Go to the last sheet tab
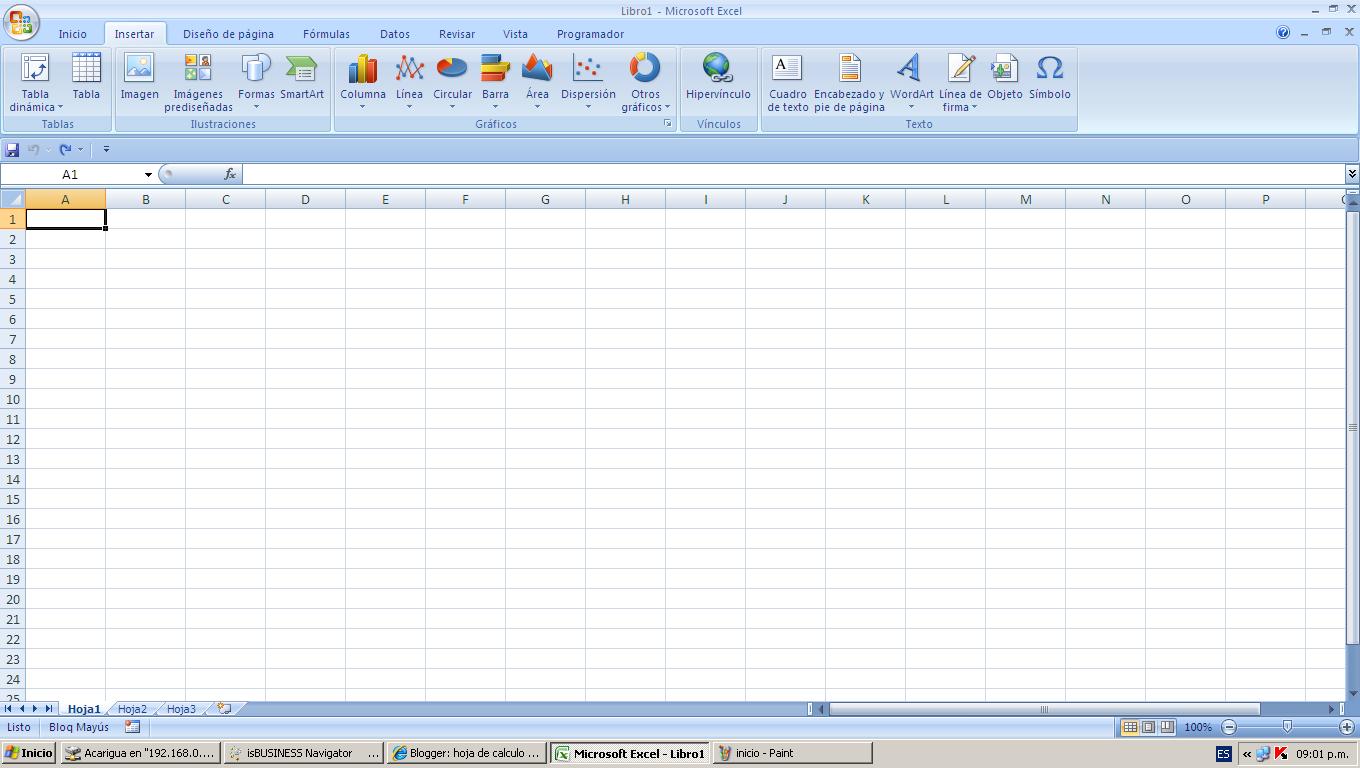Viewport: 1360px width, 768px height. coord(48,709)
